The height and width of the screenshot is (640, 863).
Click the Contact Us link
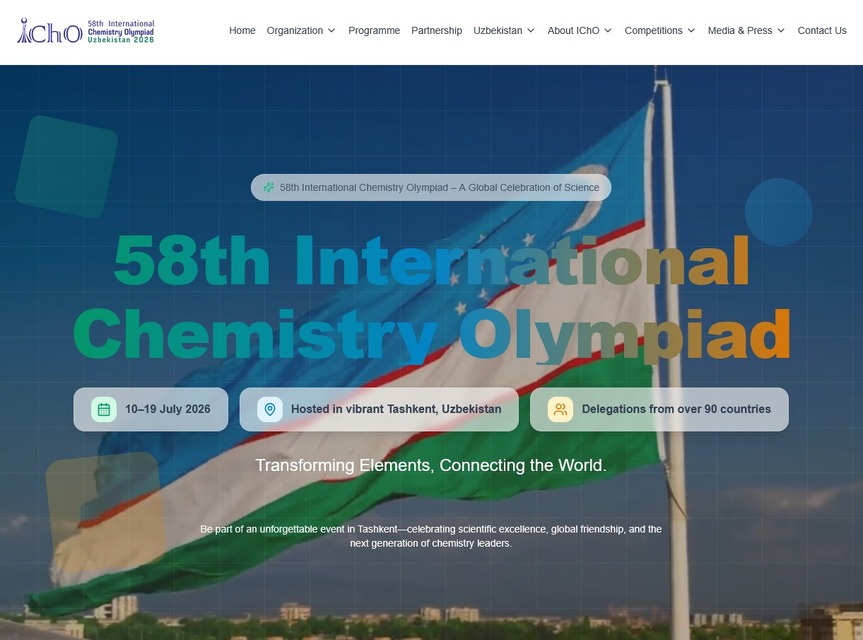click(x=821, y=31)
